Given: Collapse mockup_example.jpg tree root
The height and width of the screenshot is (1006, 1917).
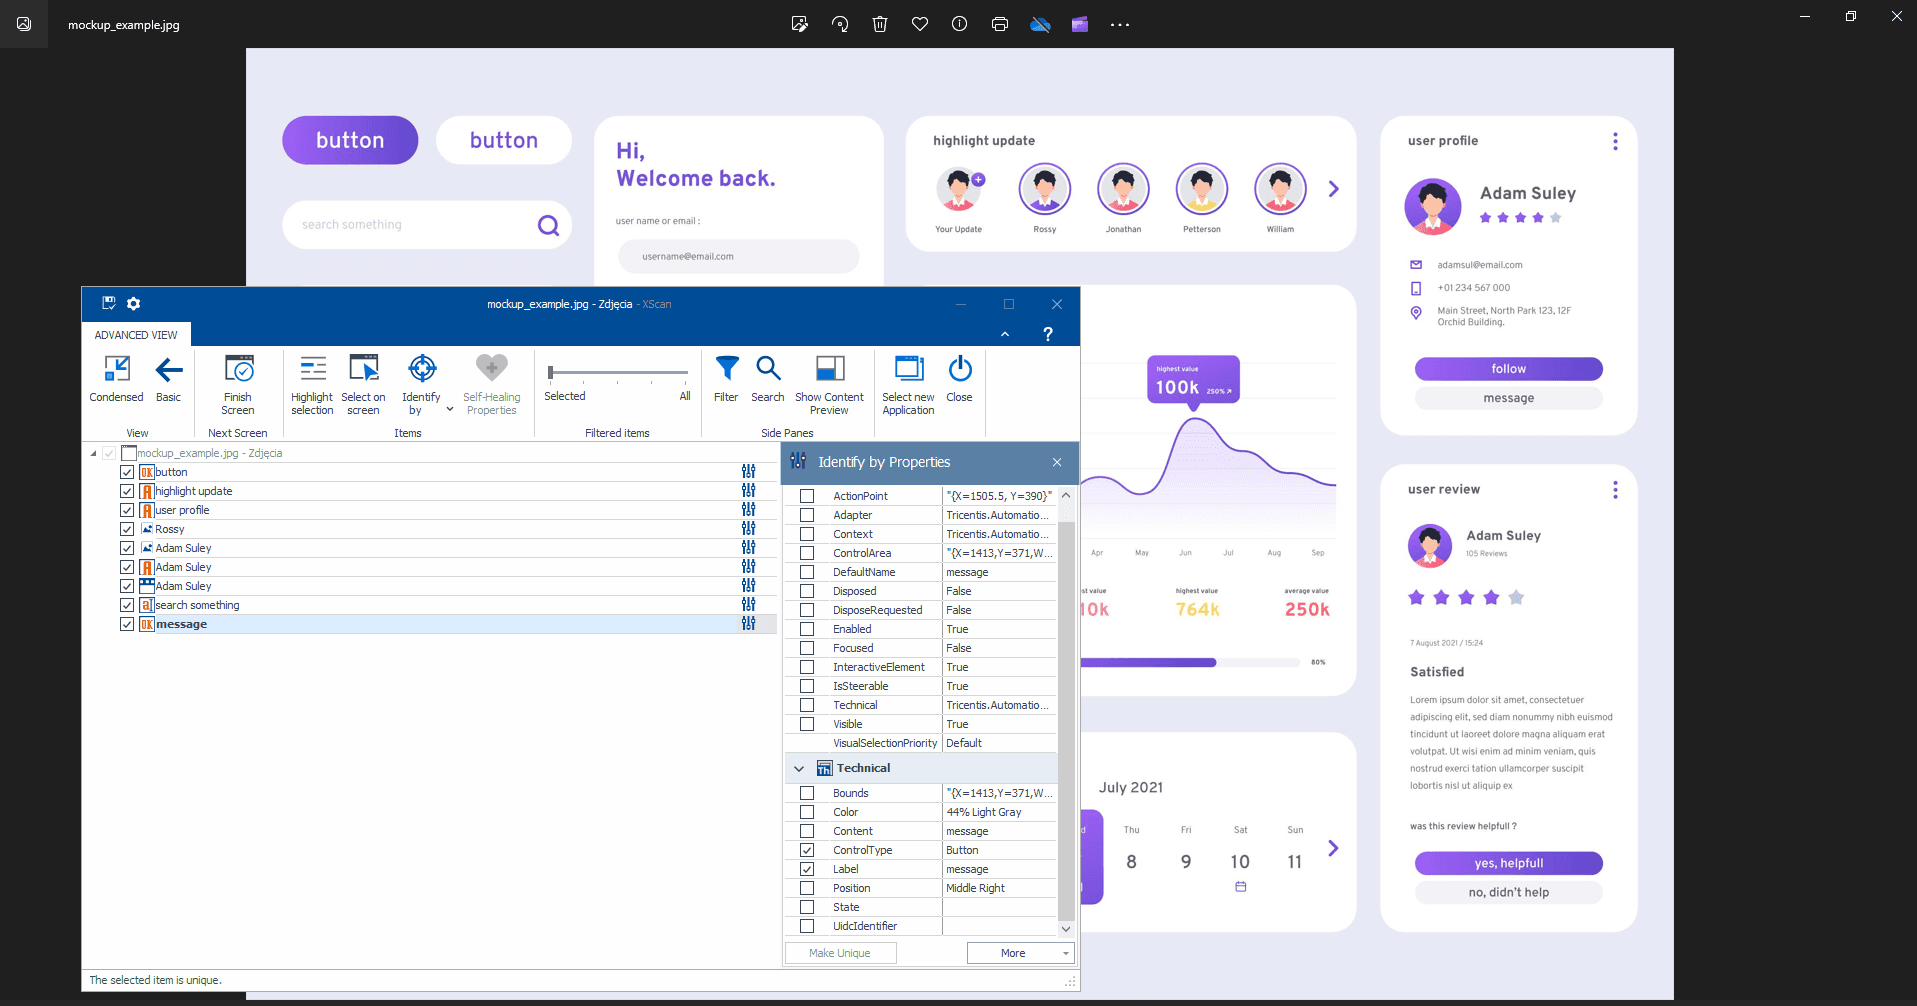Looking at the screenshot, I should 94,453.
